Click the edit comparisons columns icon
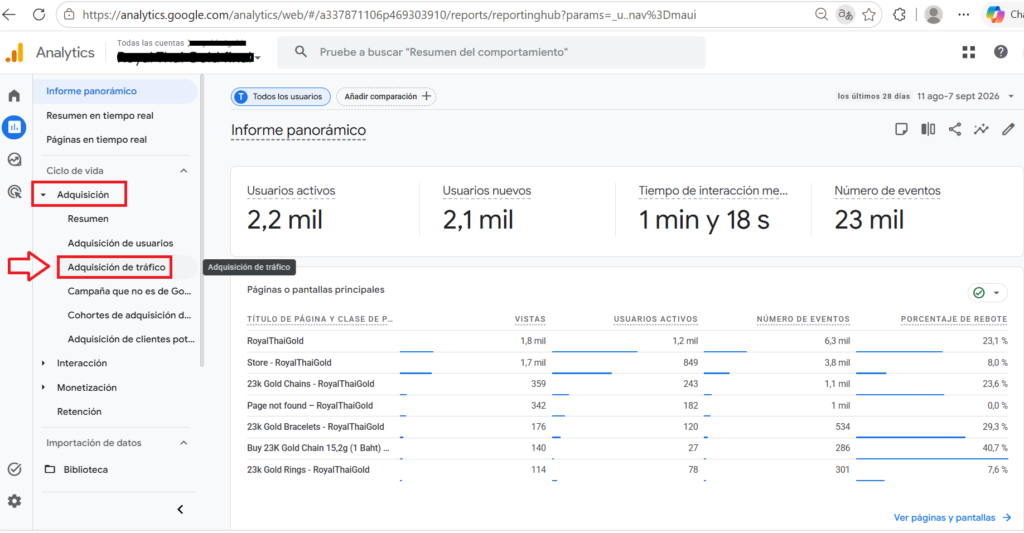Screen dimensions: 1024x533 (x=928, y=129)
